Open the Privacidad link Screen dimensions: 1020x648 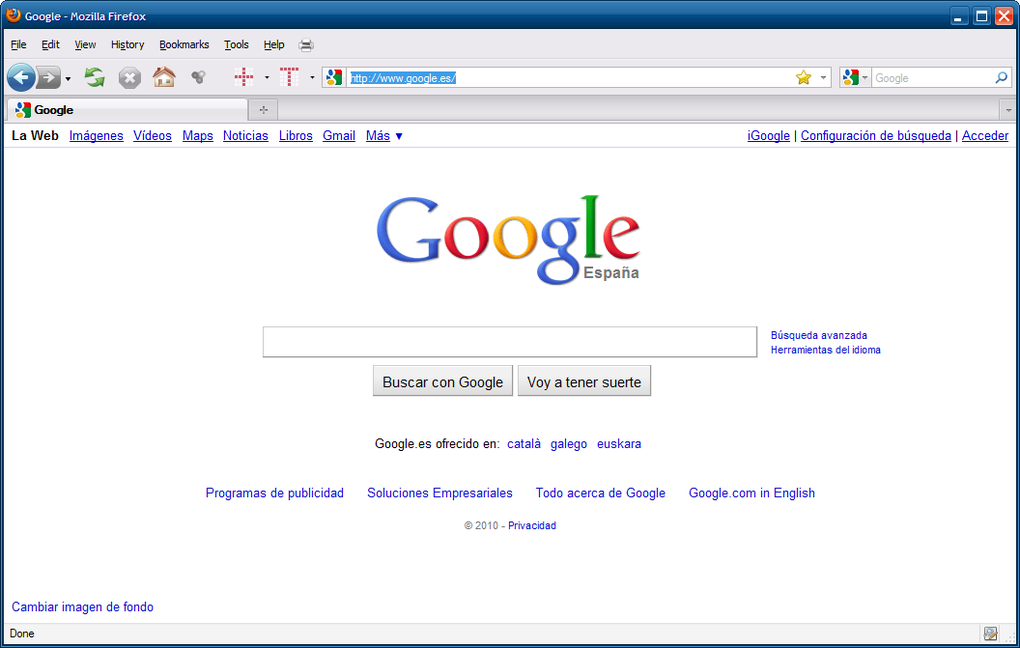(531, 525)
